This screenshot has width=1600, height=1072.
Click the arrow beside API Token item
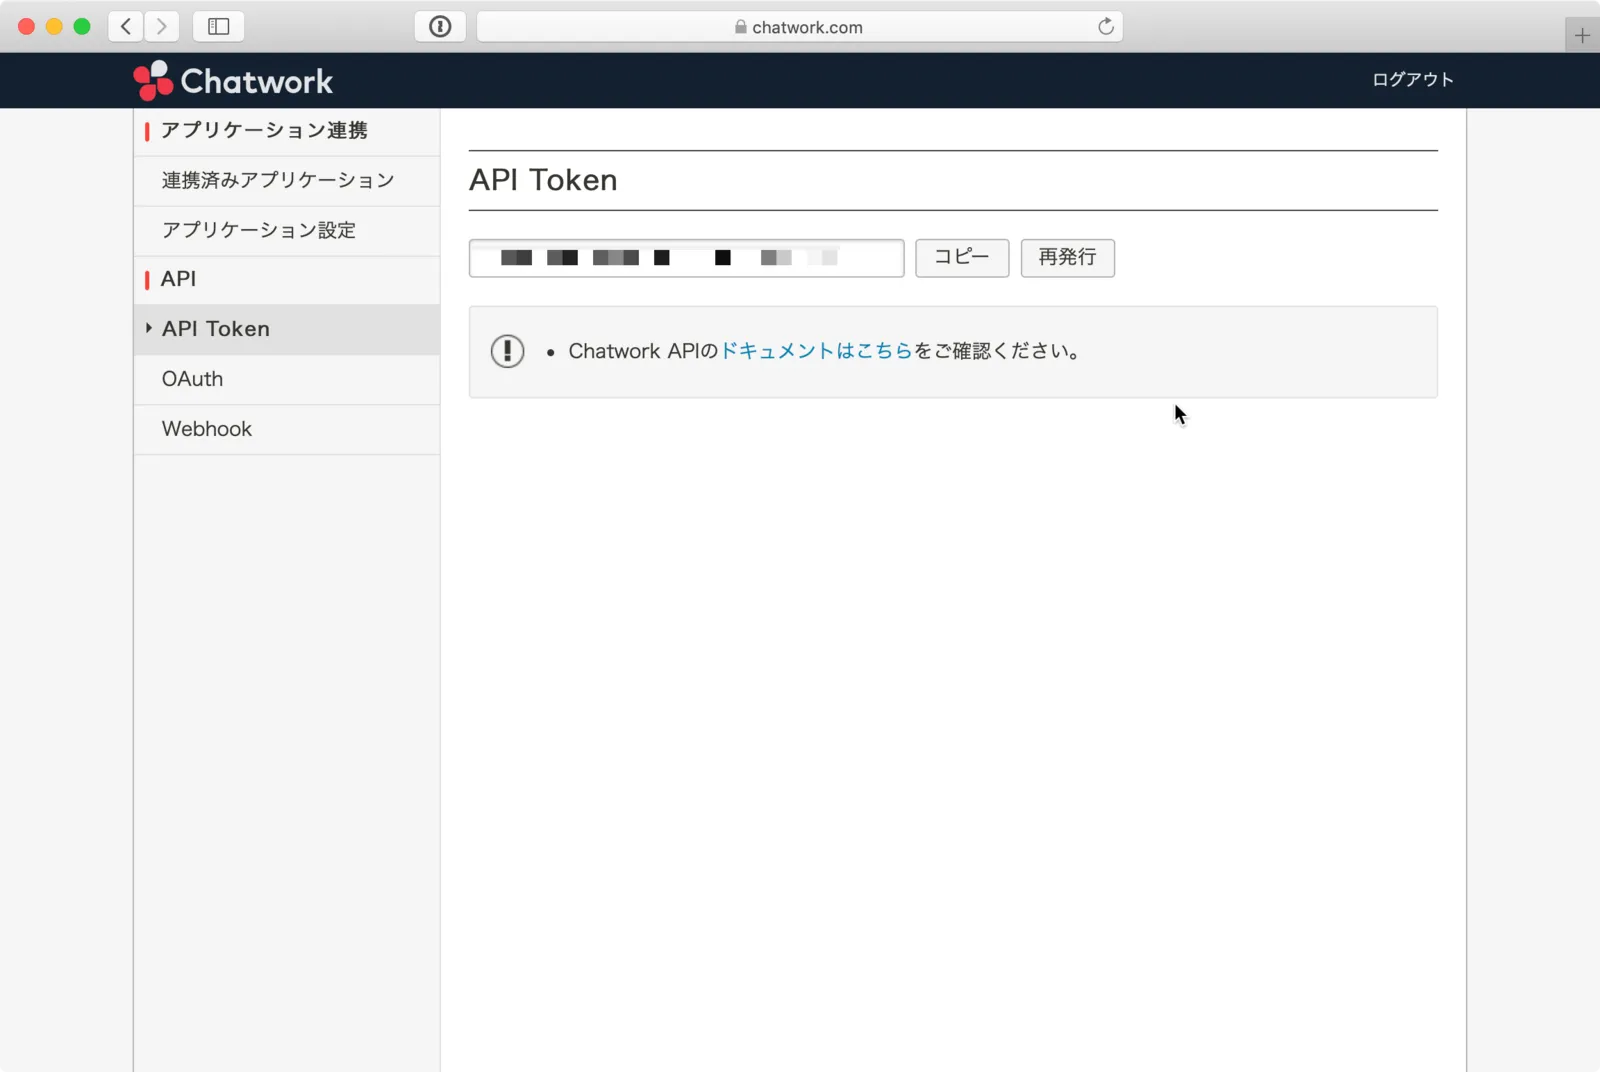click(x=149, y=328)
